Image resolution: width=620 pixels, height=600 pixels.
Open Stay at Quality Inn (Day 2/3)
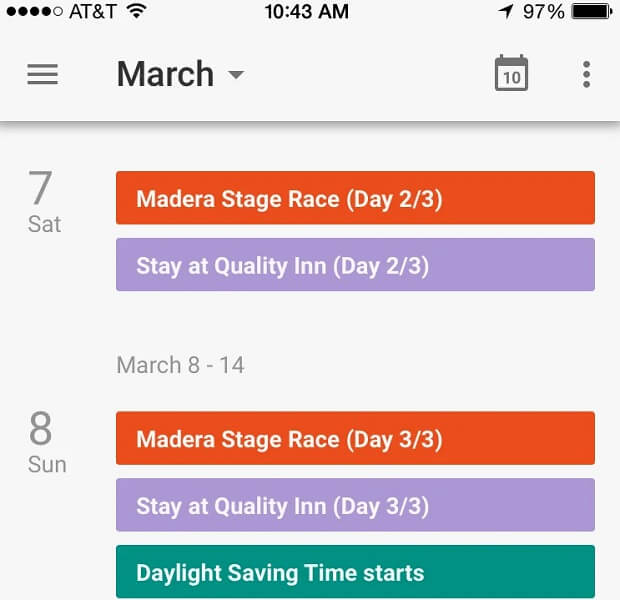click(355, 265)
